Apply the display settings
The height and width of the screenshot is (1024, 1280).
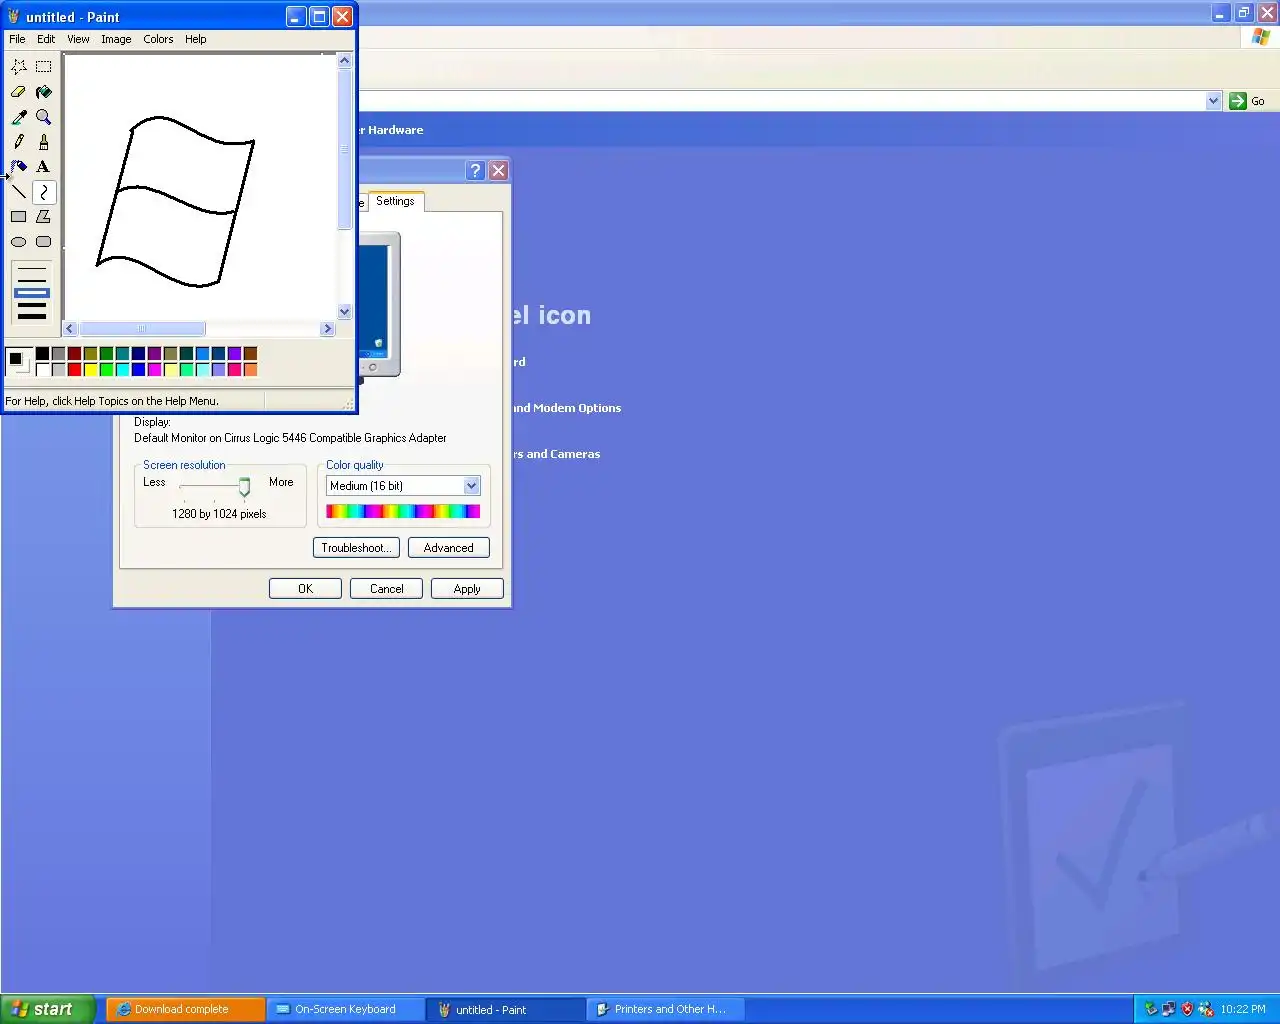pos(467,589)
